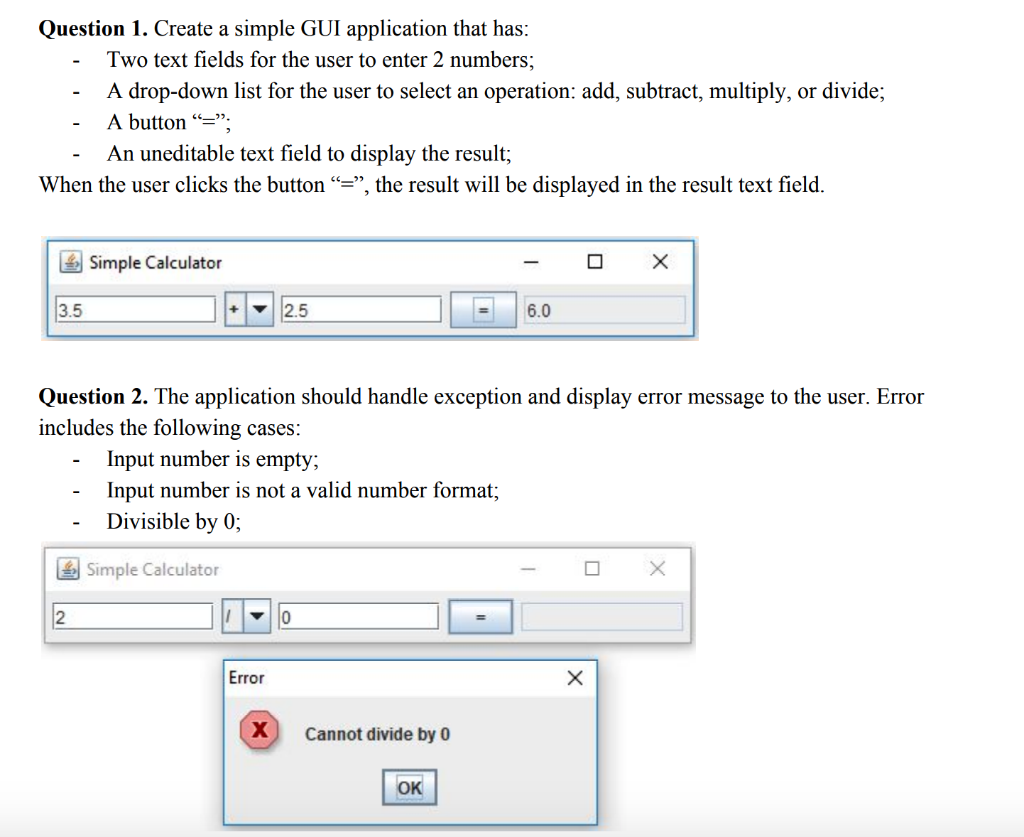Click the equals icon button showing 6.0 result
The image size is (1024, 837).
(483, 310)
